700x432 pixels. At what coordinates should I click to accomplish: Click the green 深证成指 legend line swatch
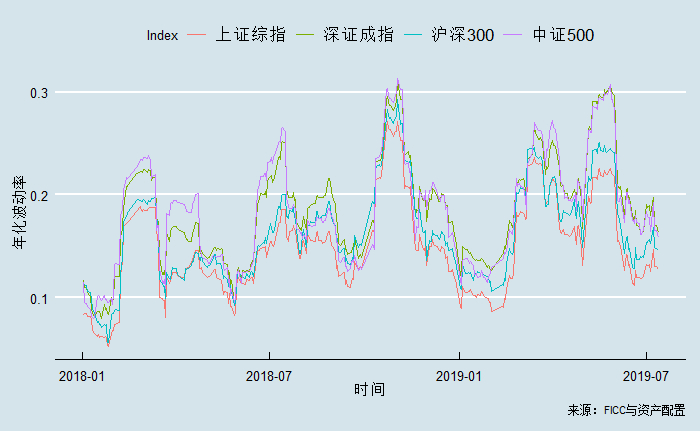click(x=305, y=35)
